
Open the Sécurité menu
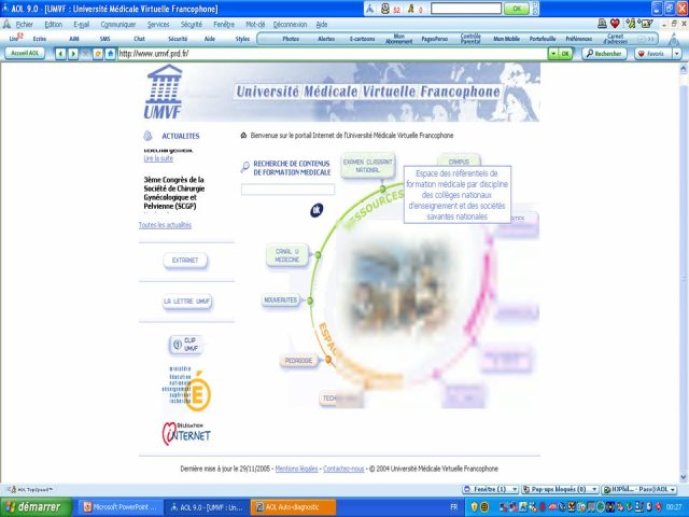click(x=191, y=24)
